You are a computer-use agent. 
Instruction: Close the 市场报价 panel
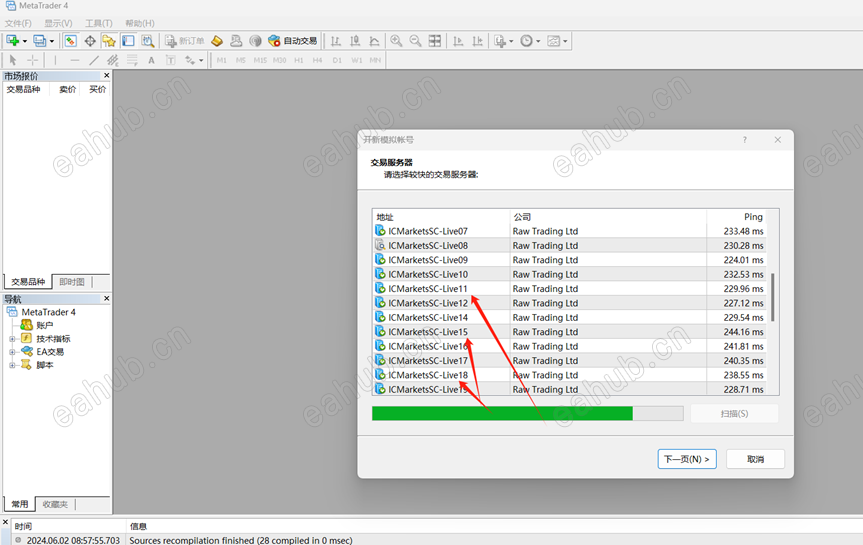106,75
